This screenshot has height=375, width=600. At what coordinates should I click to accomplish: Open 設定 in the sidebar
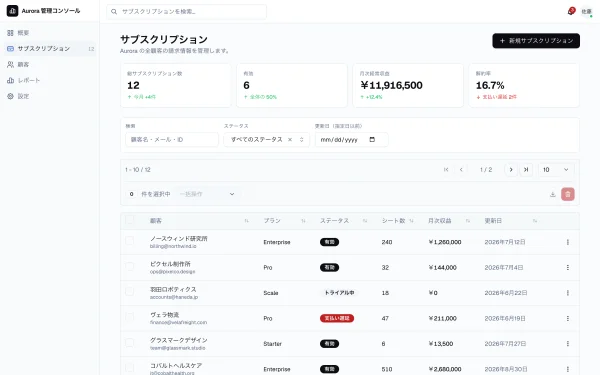(x=50, y=96)
